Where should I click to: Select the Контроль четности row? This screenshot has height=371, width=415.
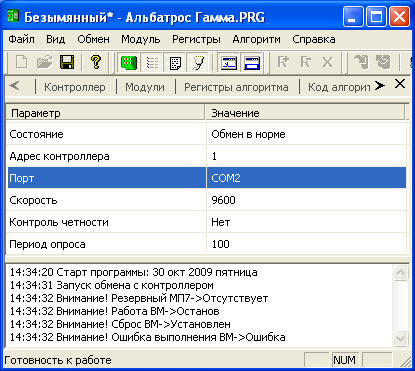[x=206, y=222]
